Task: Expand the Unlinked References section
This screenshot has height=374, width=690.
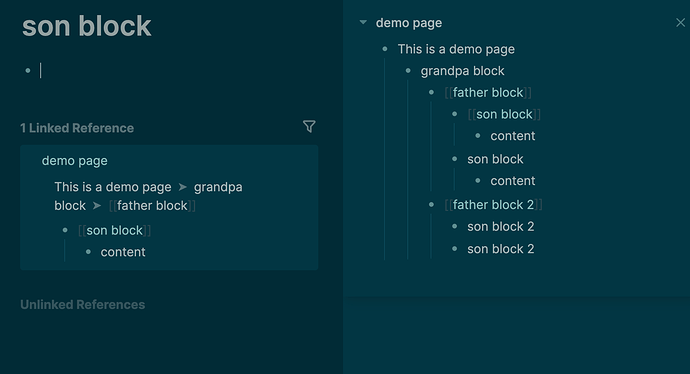Action: coord(83,304)
